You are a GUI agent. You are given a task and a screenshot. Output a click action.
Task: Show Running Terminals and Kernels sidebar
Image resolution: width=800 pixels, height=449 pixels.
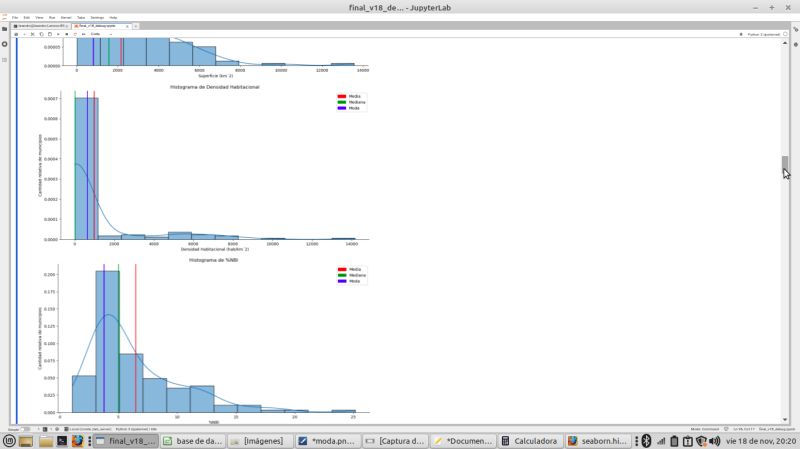click(5, 44)
